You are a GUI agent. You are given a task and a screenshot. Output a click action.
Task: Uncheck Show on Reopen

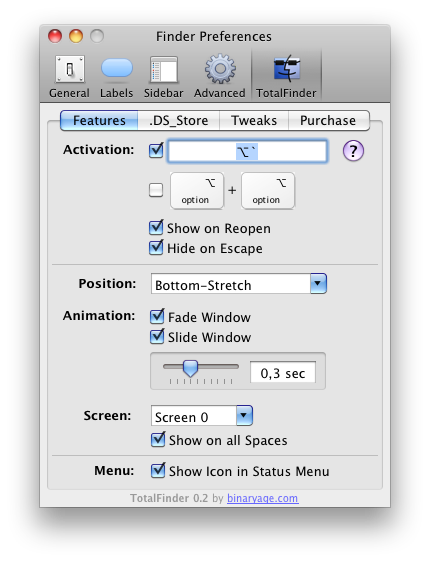[156, 228]
